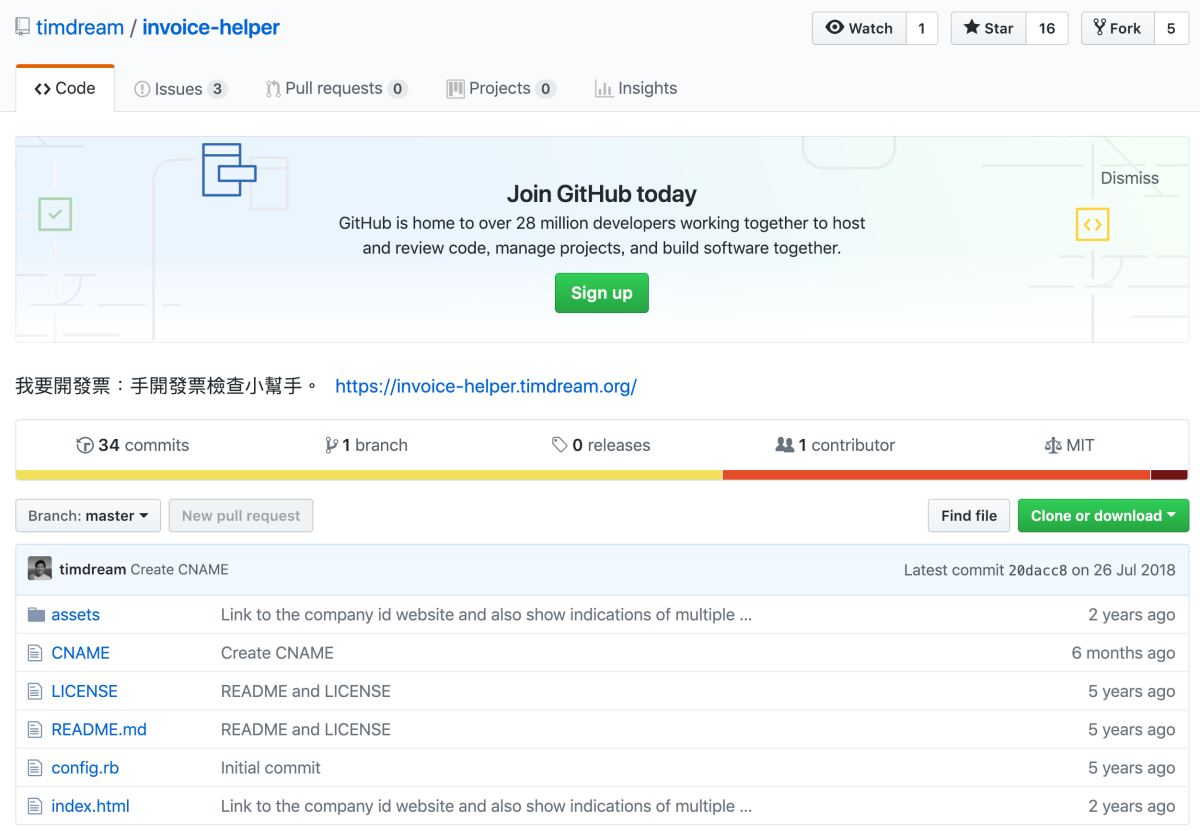View the 1 contributor page

point(836,445)
